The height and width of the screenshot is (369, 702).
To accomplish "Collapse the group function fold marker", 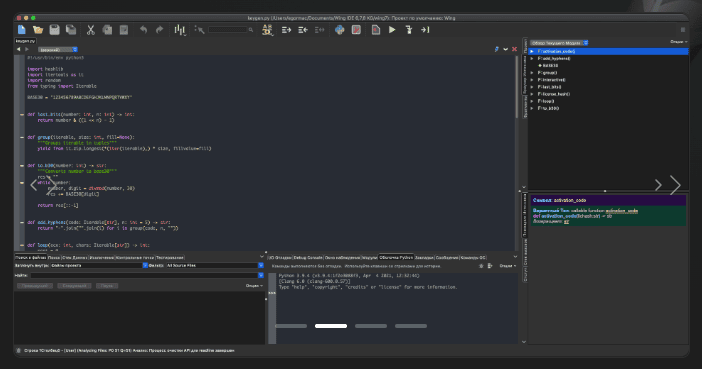I will [22, 137].
